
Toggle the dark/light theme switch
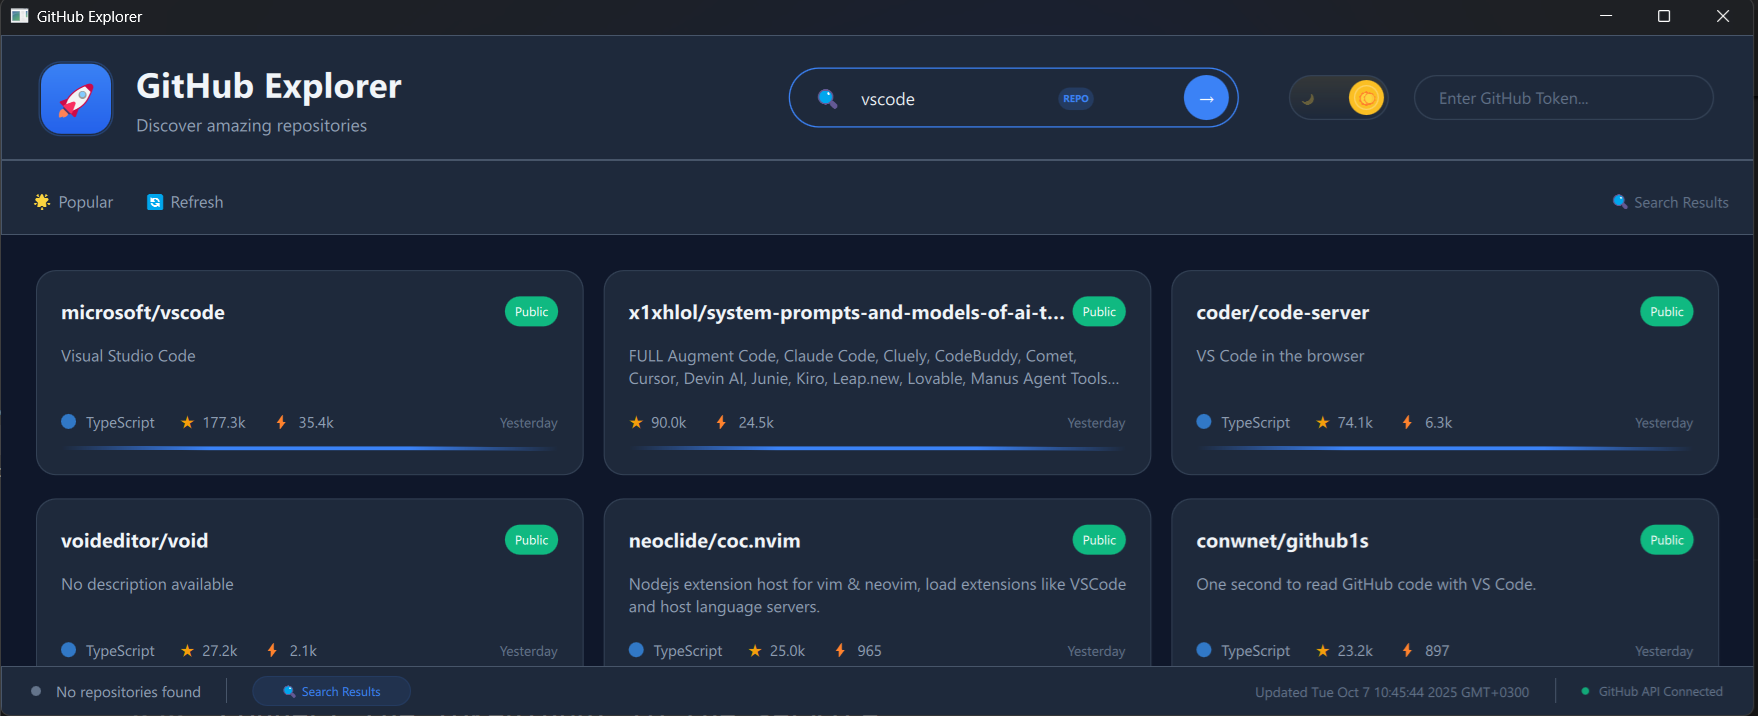[x=1338, y=98]
